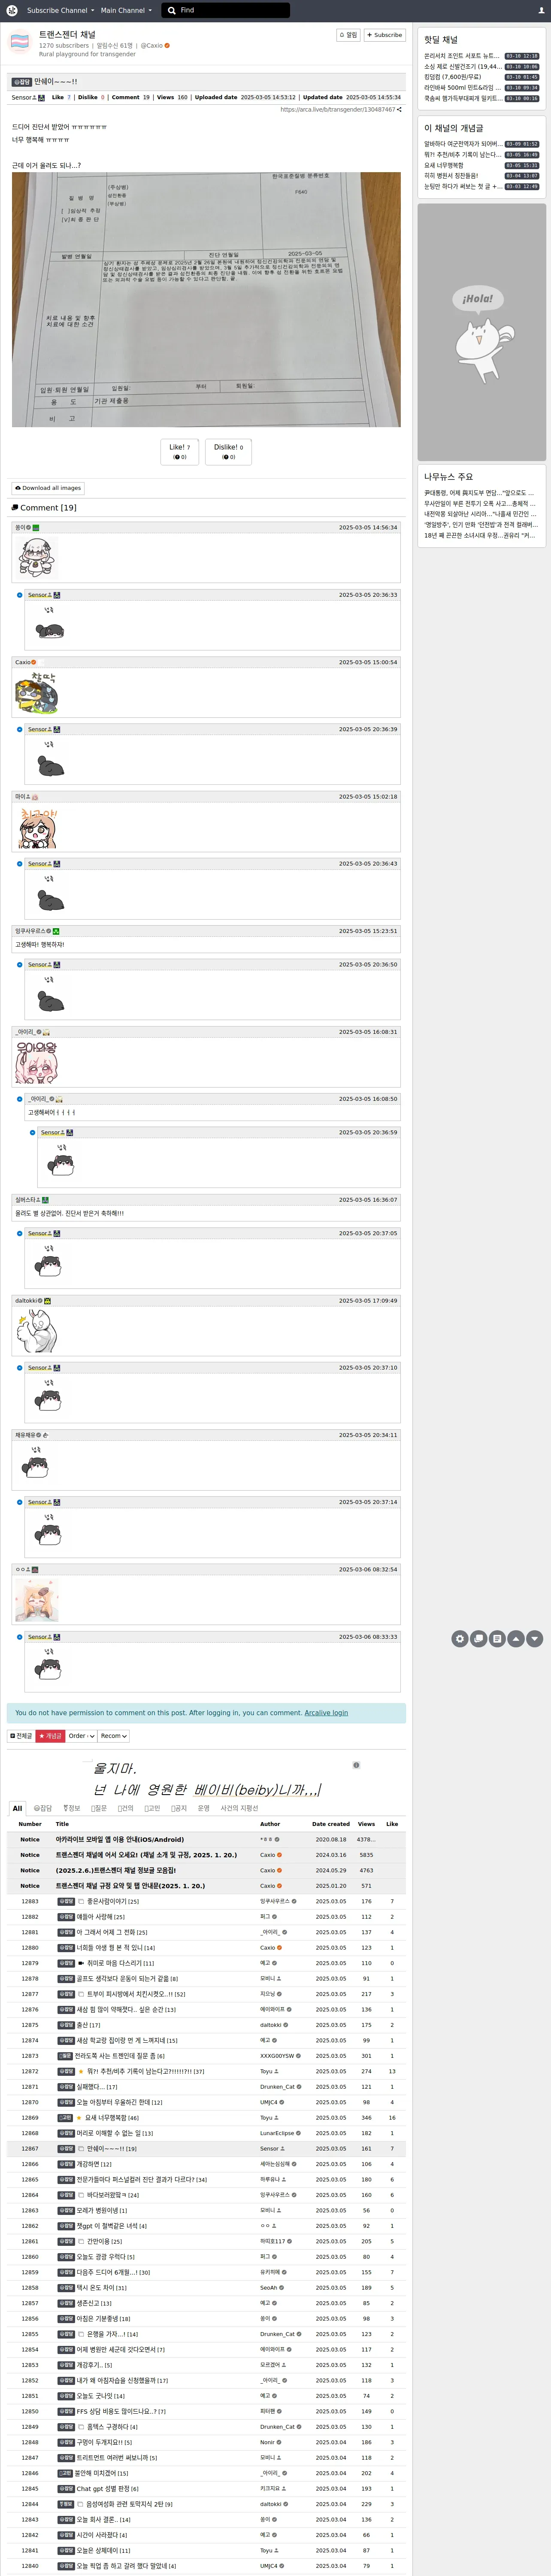Click the floating settings gear button

[459, 1638]
